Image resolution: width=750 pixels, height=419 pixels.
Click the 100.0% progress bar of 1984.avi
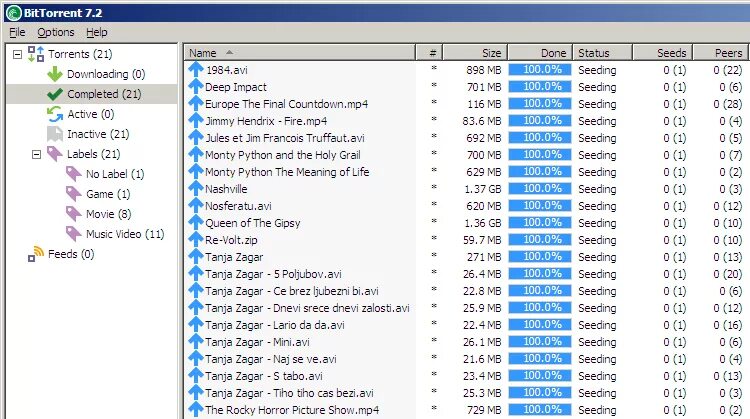click(x=540, y=69)
